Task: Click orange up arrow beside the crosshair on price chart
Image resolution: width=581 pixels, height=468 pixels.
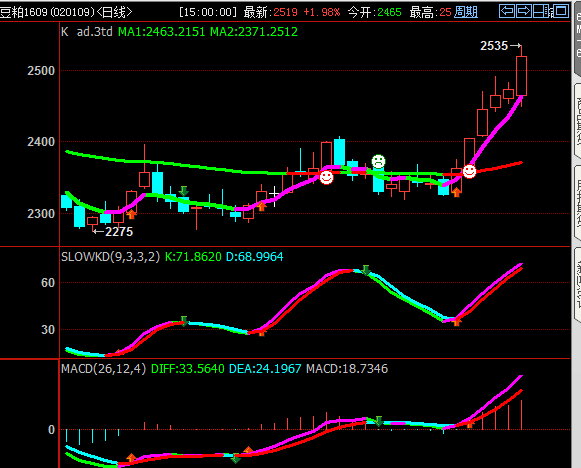Action: point(262,206)
